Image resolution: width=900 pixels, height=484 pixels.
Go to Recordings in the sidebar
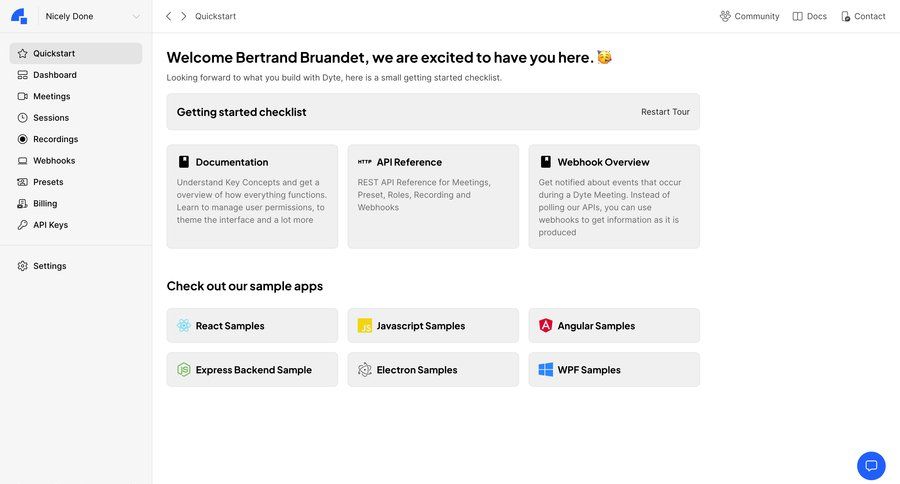(56, 139)
